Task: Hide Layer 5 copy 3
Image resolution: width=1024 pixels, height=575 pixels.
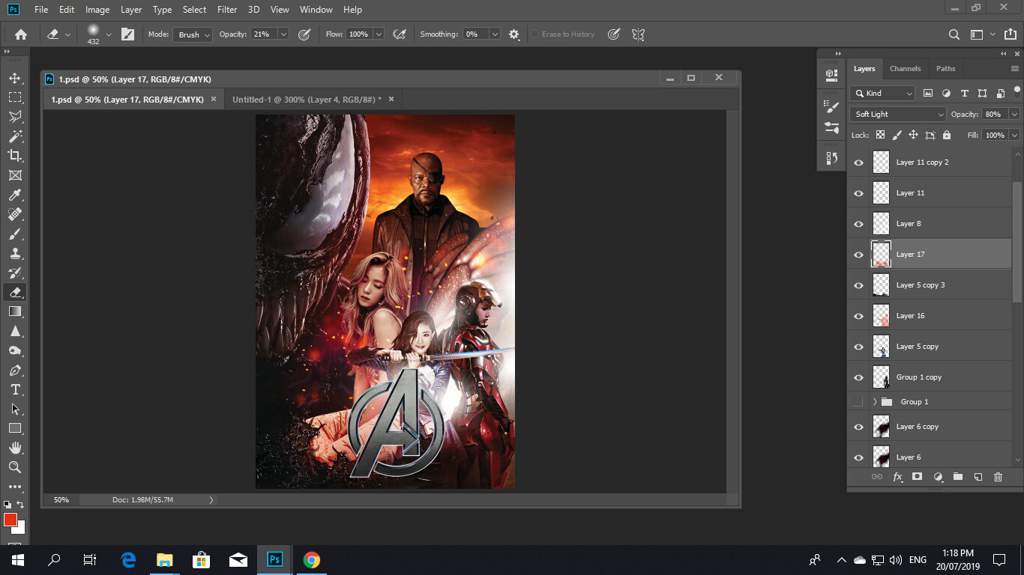Action: point(858,286)
